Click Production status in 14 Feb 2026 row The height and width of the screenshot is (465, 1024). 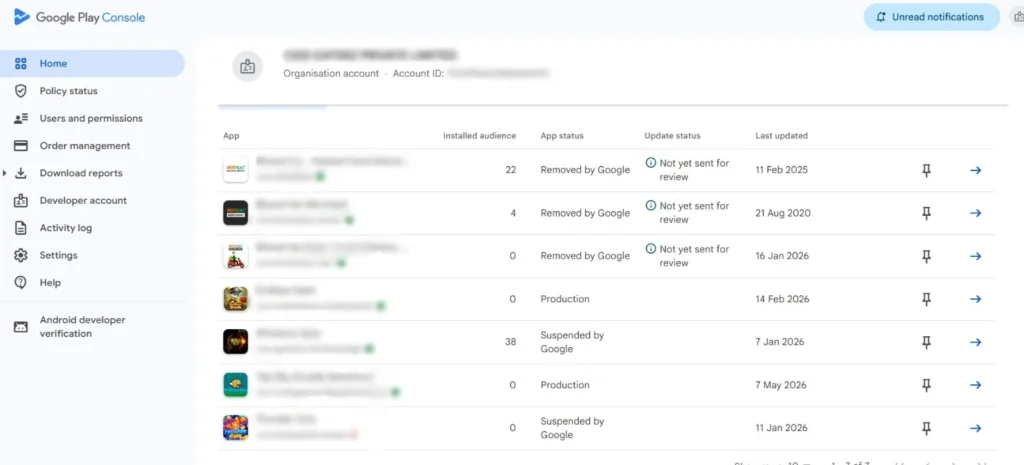(x=565, y=298)
